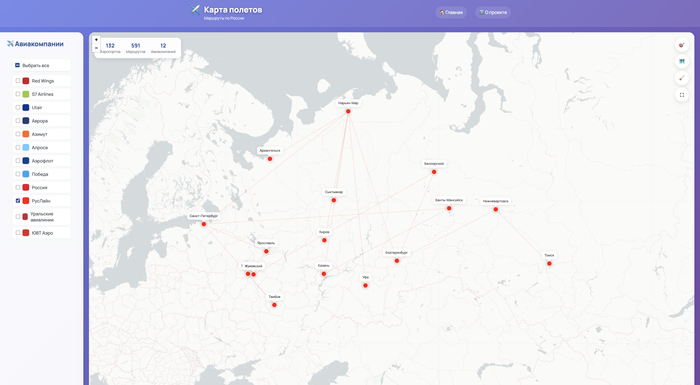Click the Сыктывкар city label
Screen dimensions: 700x385
(x=334, y=192)
